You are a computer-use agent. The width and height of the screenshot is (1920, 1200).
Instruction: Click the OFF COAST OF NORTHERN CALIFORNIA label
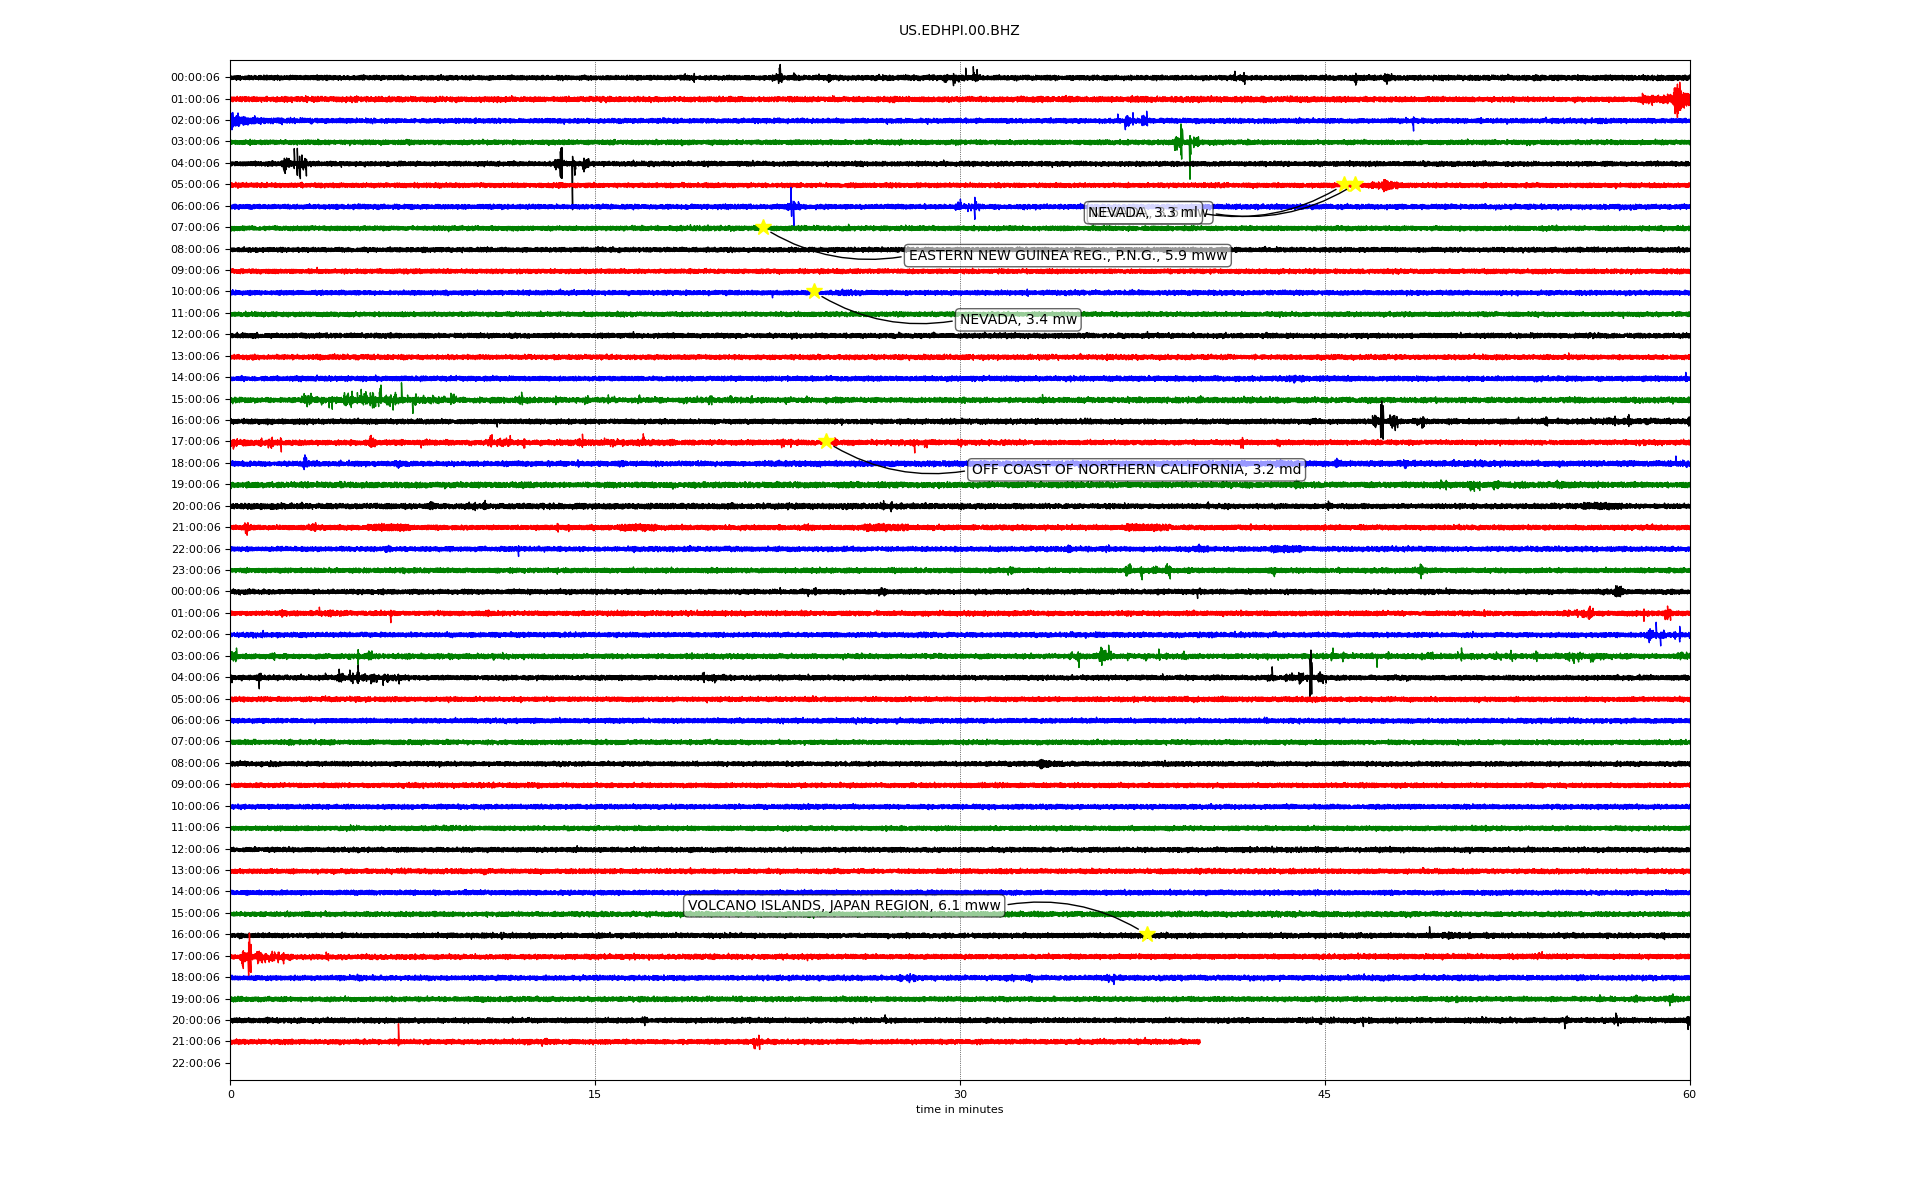pyautogui.click(x=1136, y=470)
